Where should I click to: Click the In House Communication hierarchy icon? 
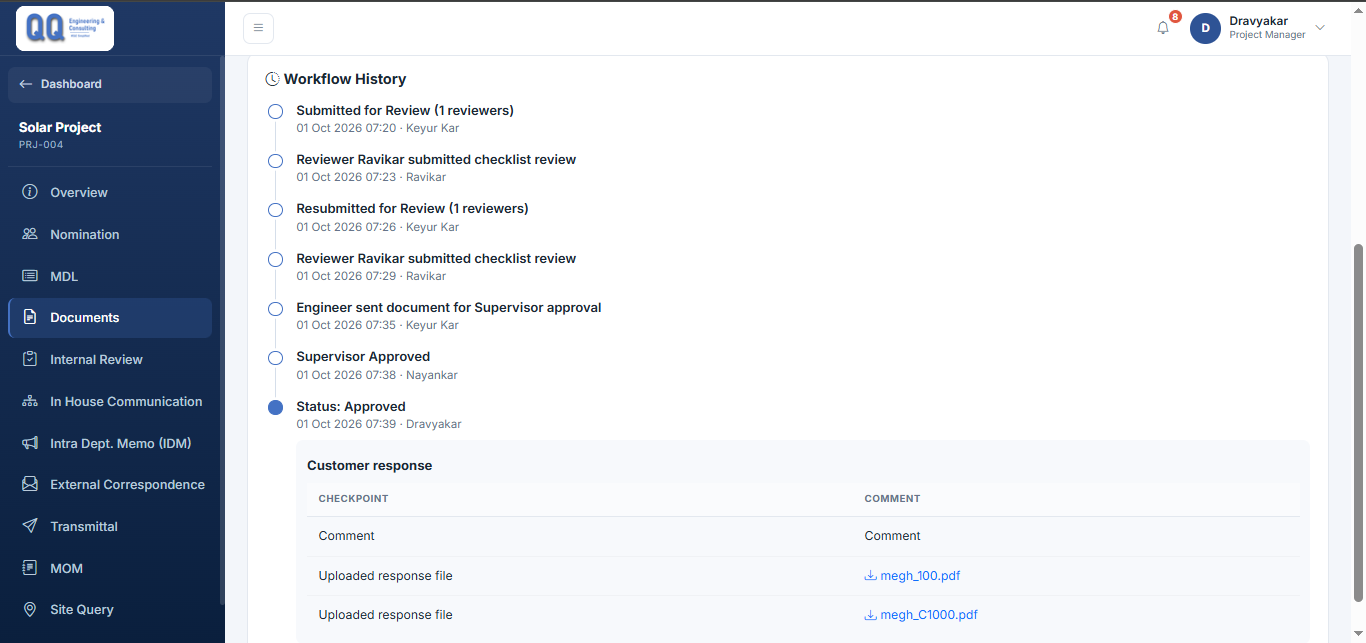(x=30, y=401)
